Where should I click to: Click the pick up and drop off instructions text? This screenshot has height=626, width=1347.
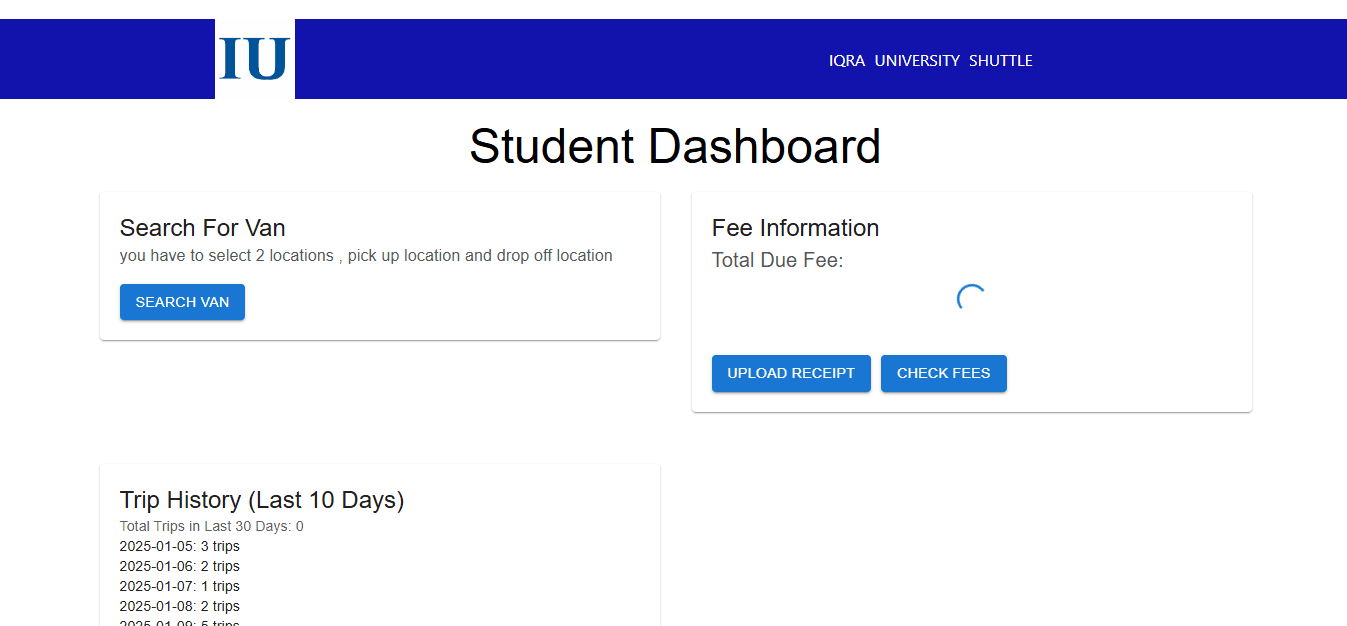(366, 256)
